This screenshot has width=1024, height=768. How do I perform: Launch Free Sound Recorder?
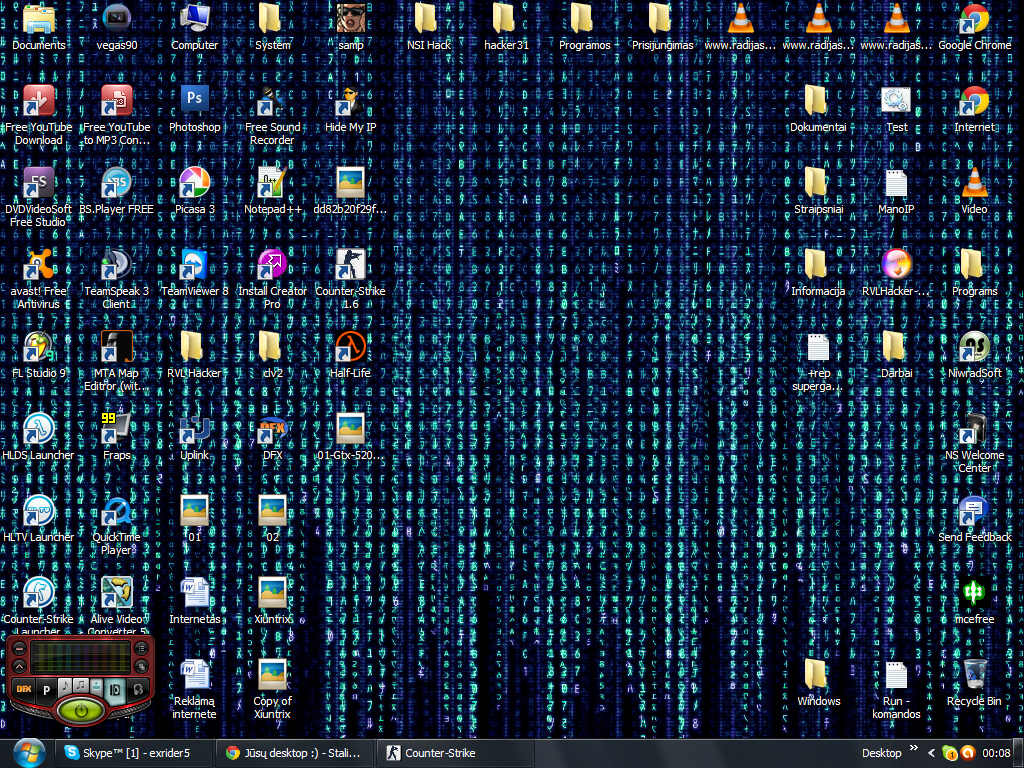click(x=272, y=116)
